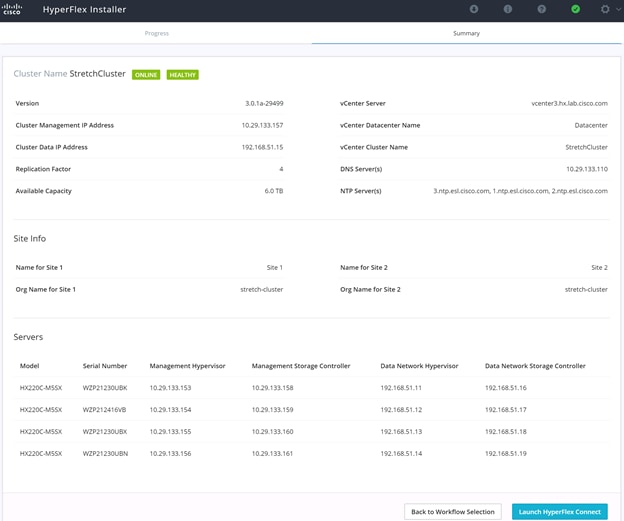Click the Serial Number column header
The width and height of the screenshot is (624, 521).
[x=105, y=366]
